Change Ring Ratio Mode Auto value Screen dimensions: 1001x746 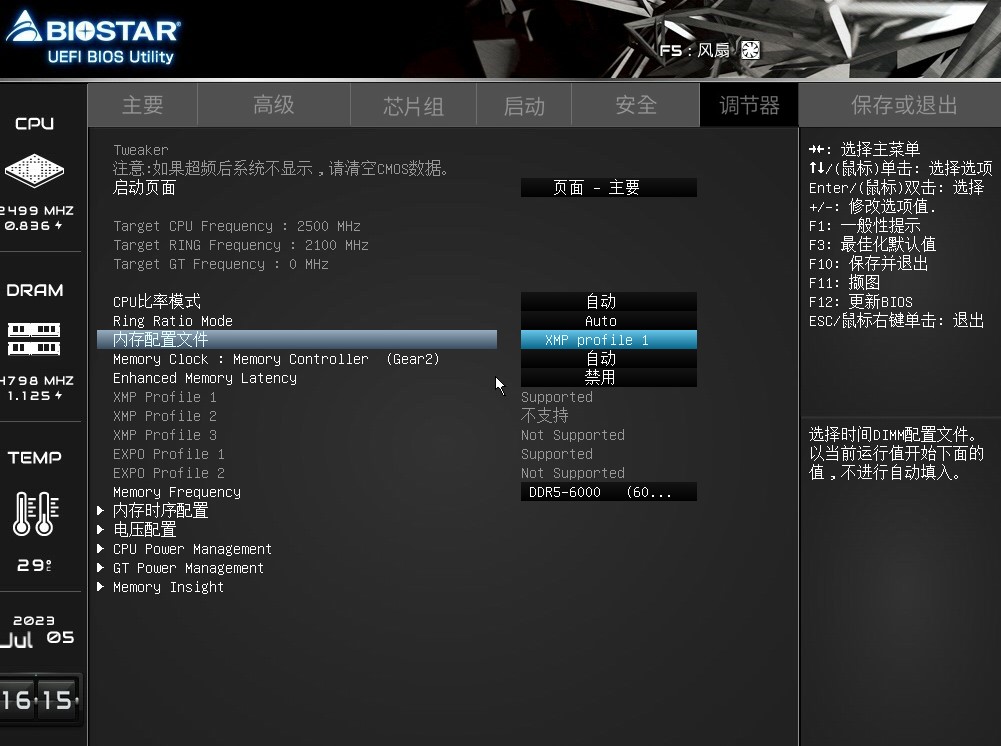point(608,320)
